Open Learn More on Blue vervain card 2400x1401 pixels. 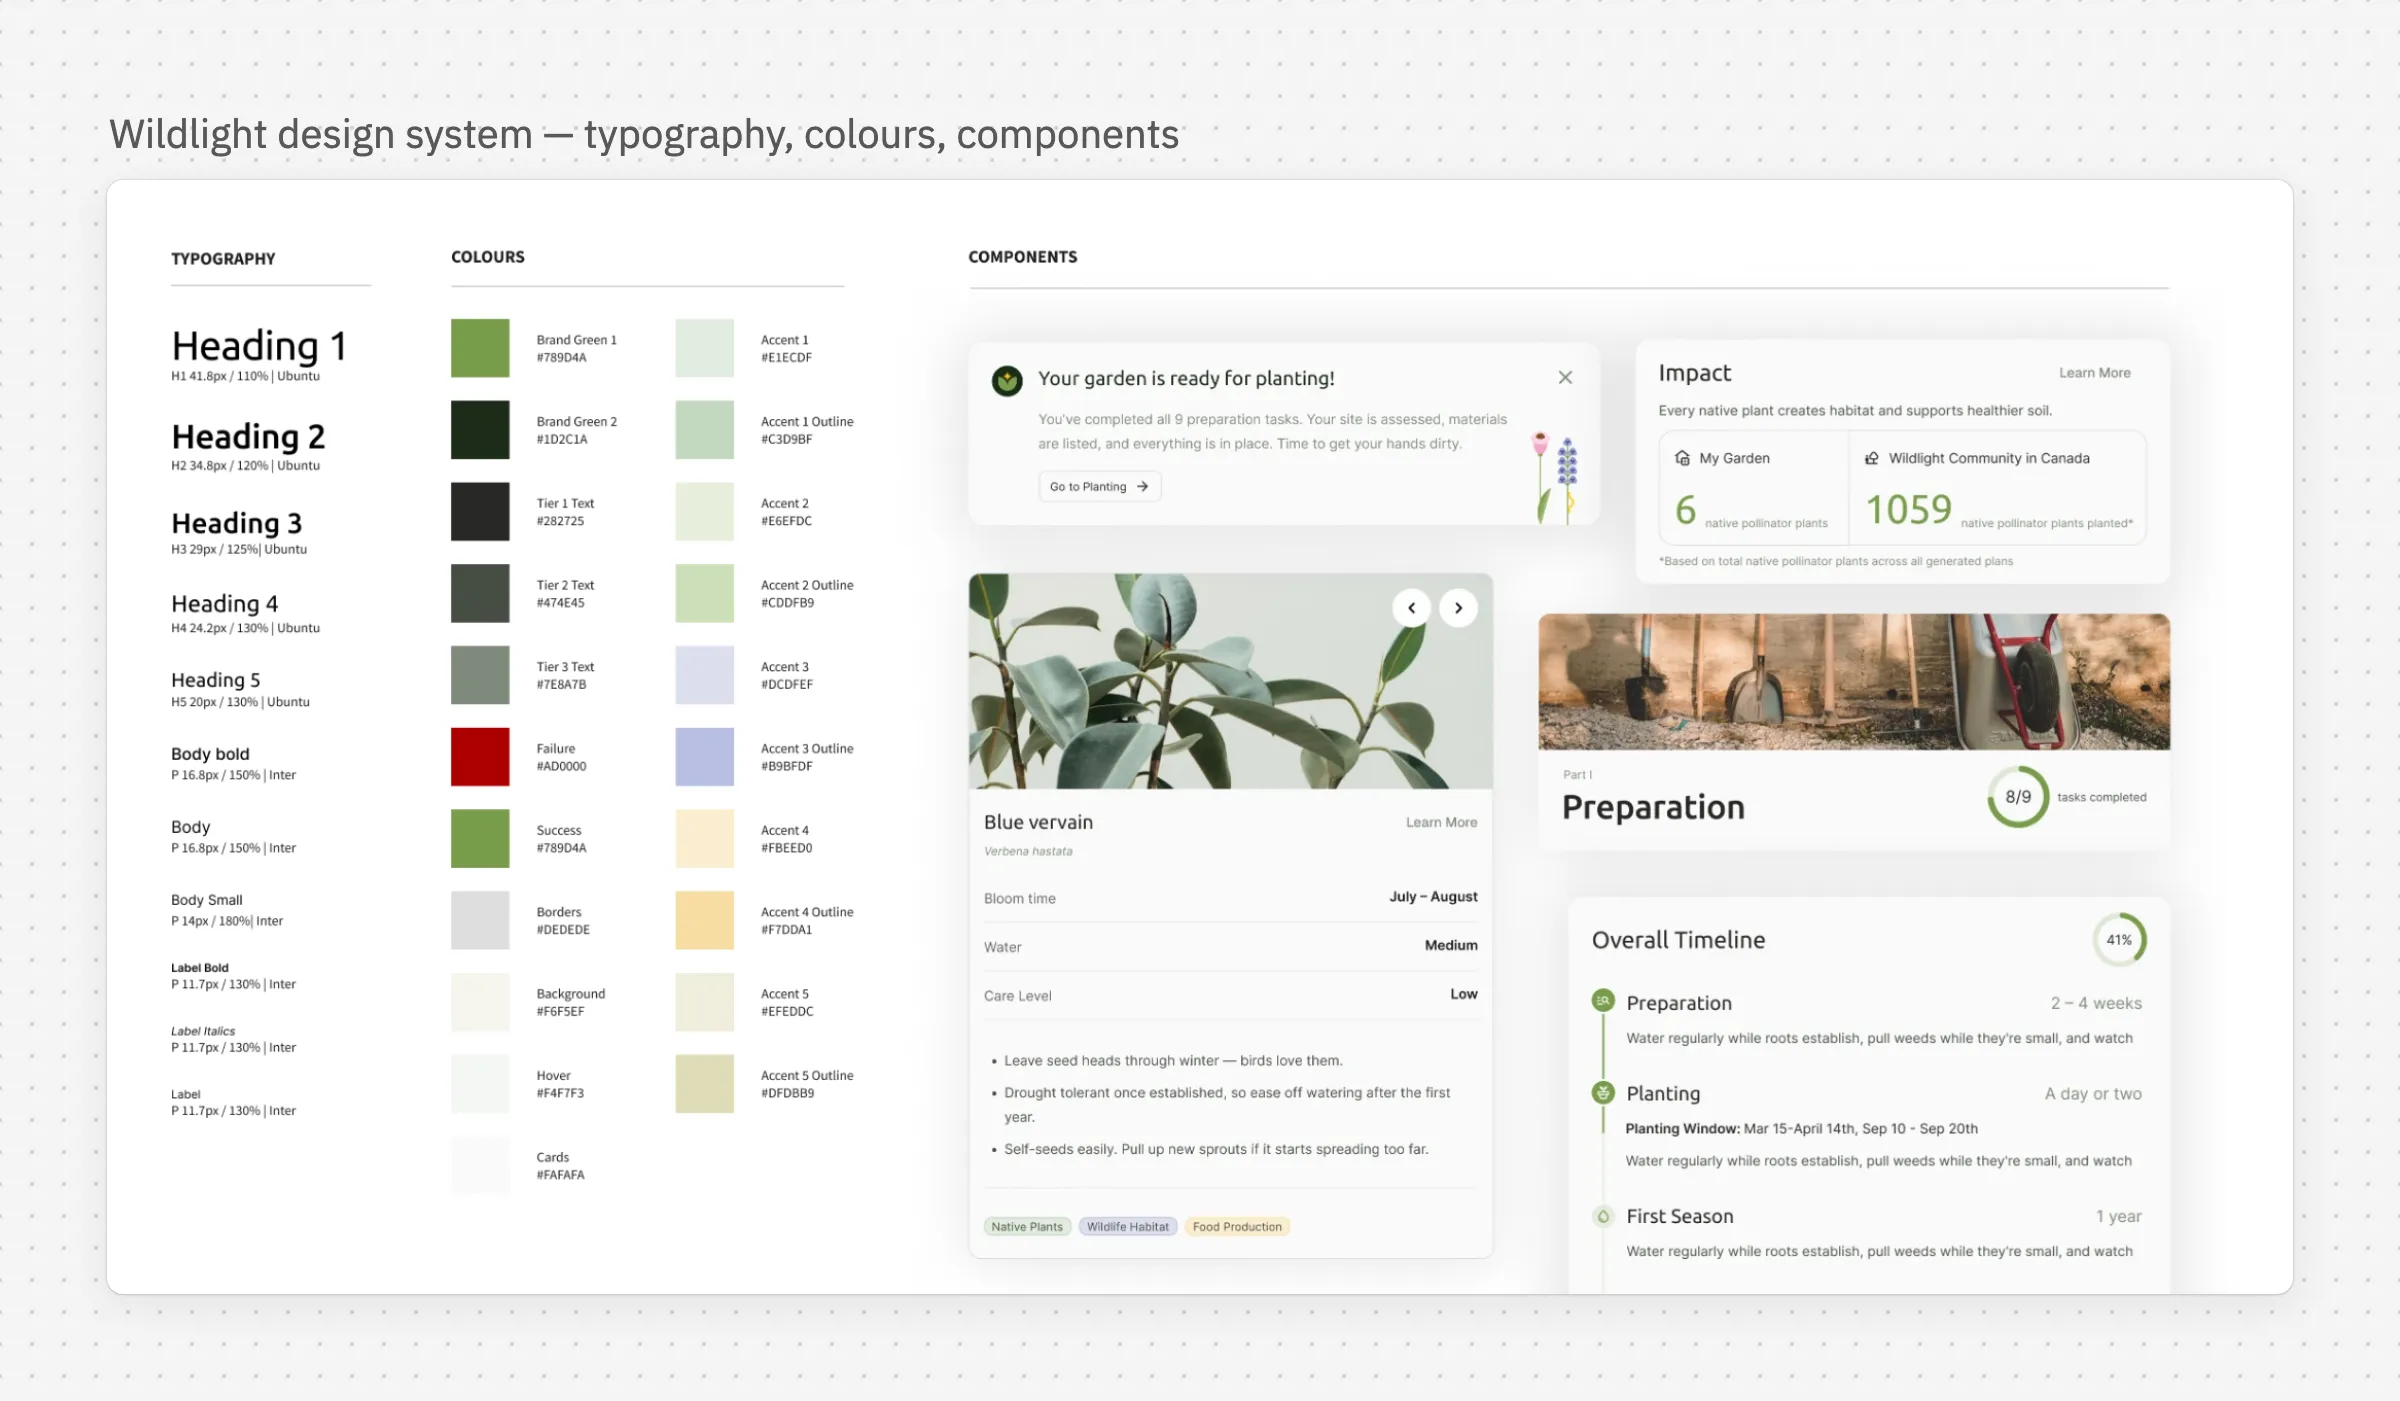(x=1441, y=822)
